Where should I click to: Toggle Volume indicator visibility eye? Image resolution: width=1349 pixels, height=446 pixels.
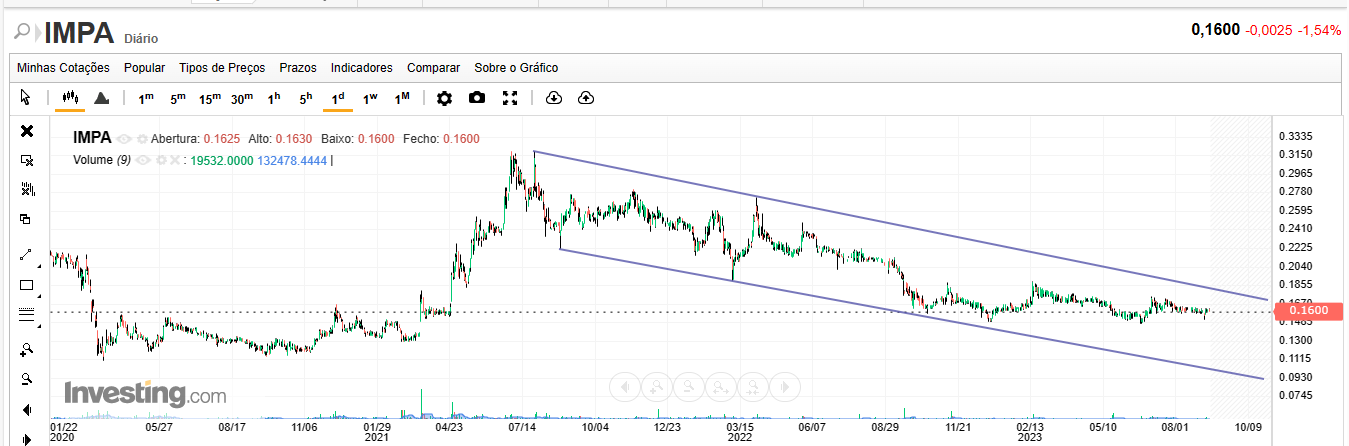pos(144,160)
